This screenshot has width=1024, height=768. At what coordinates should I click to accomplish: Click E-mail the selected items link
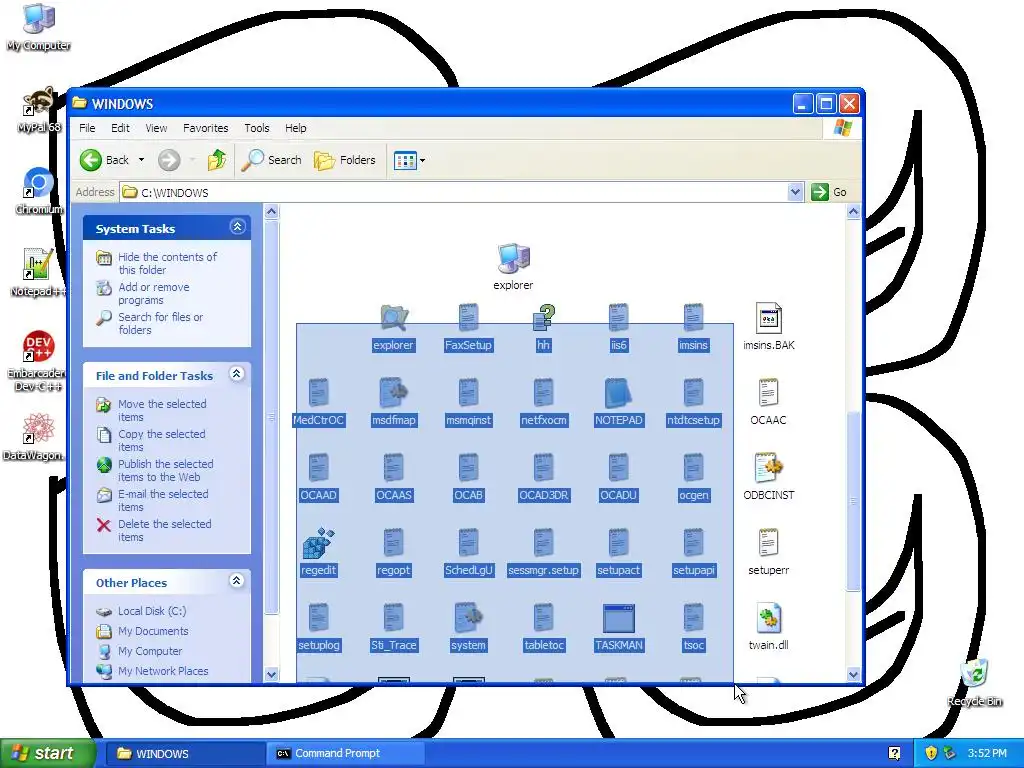pos(163,500)
